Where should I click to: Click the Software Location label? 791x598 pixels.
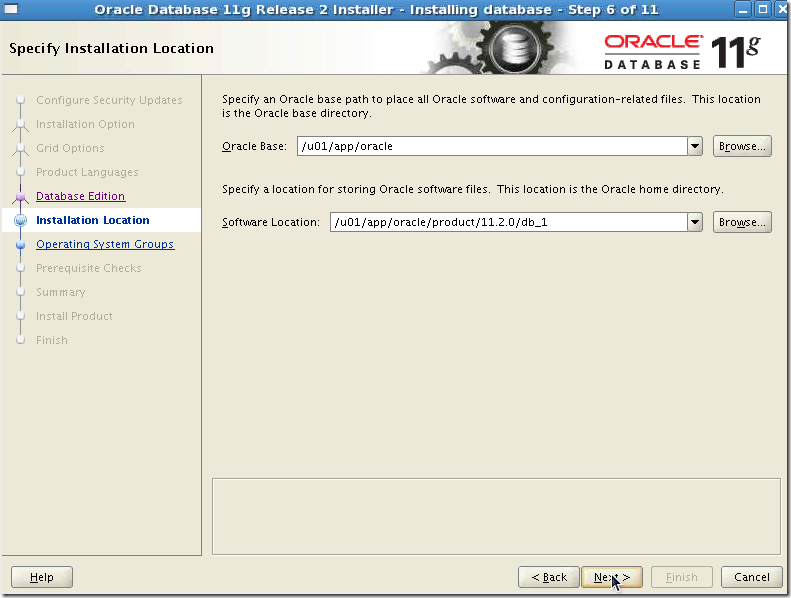(x=271, y=222)
